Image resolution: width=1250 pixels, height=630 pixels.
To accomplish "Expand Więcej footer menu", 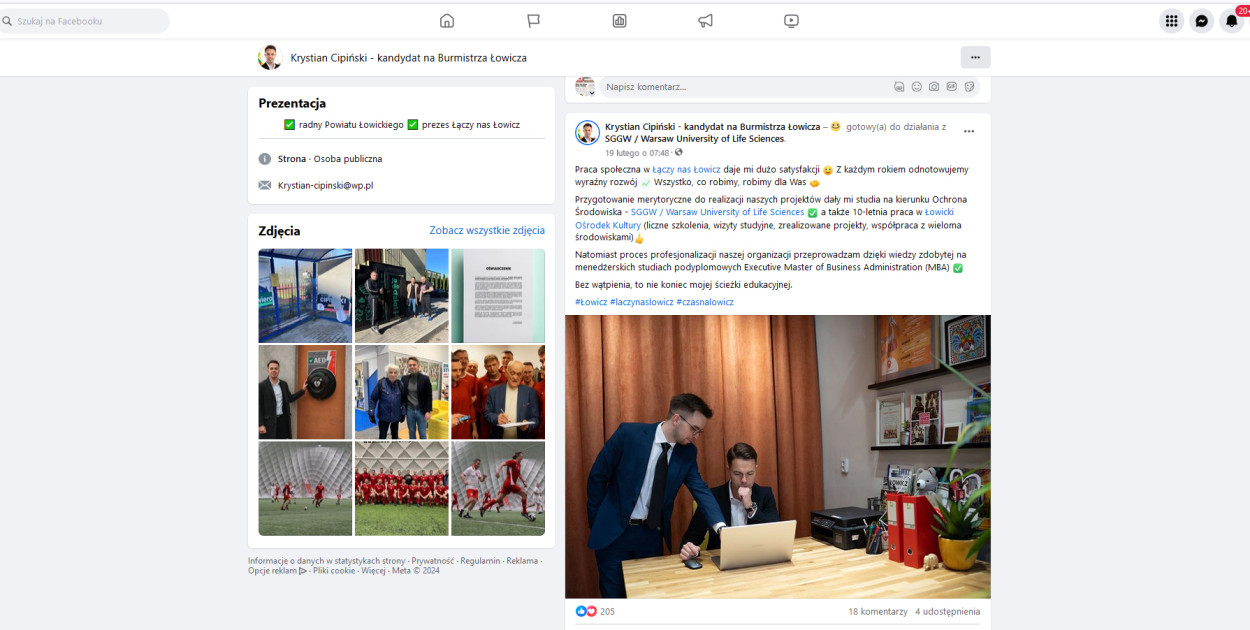I will coord(373,571).
